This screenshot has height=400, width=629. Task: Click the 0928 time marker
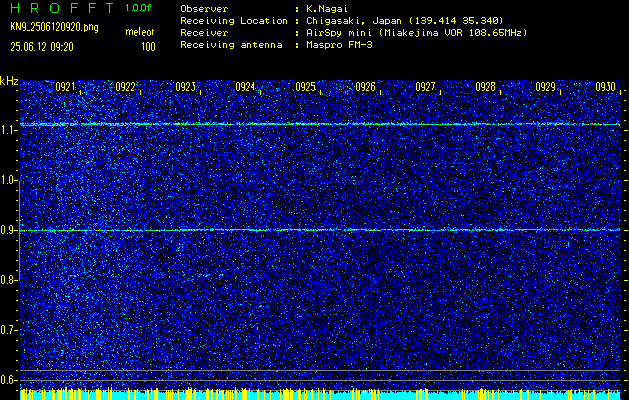485,87
